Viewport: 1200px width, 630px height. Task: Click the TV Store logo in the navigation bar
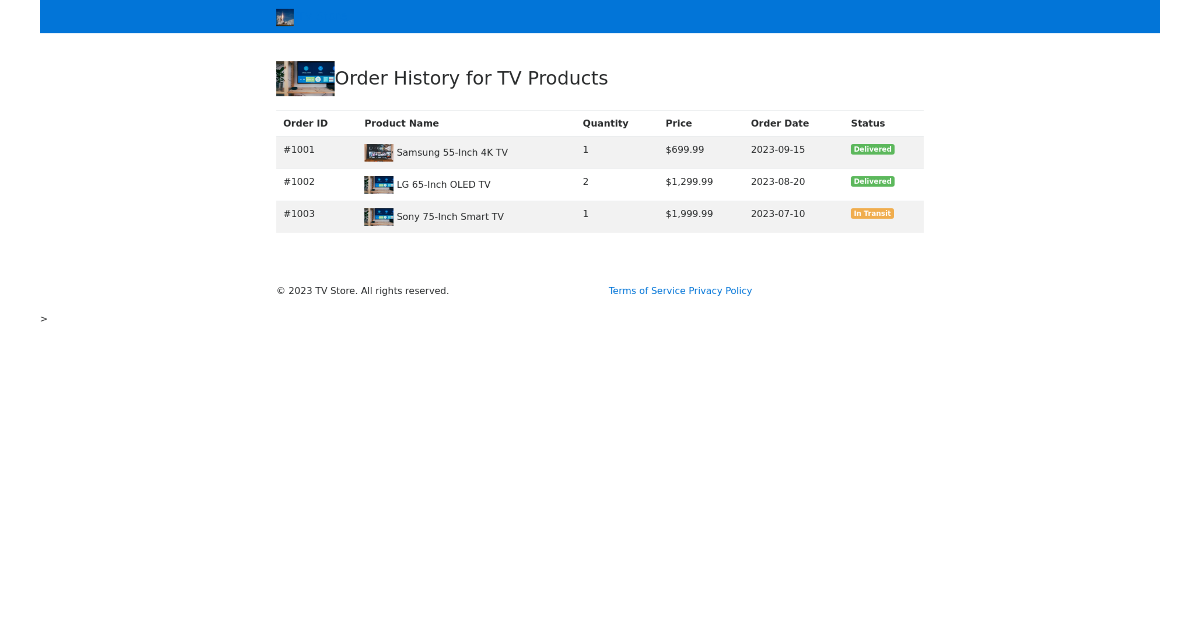284,17
